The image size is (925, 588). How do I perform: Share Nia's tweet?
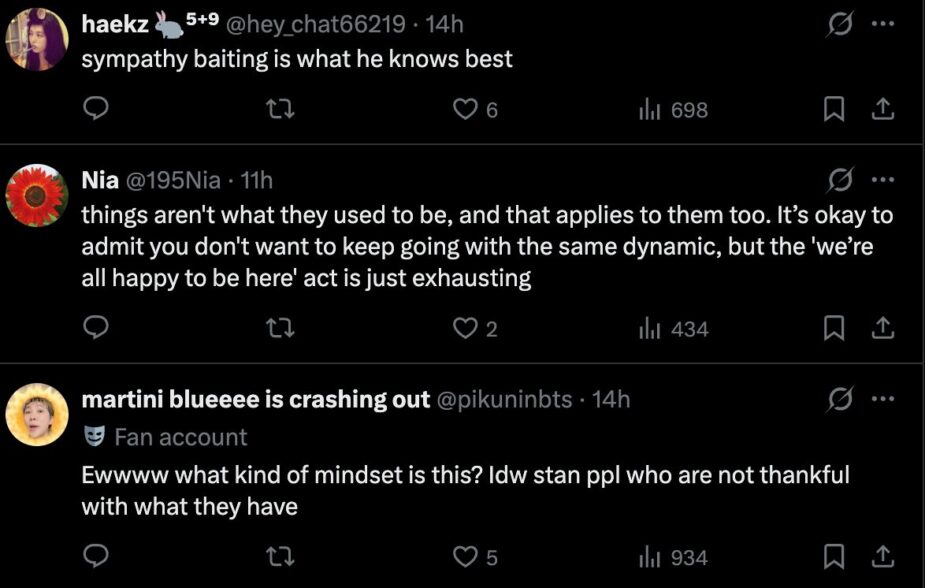tap(882, 328)
